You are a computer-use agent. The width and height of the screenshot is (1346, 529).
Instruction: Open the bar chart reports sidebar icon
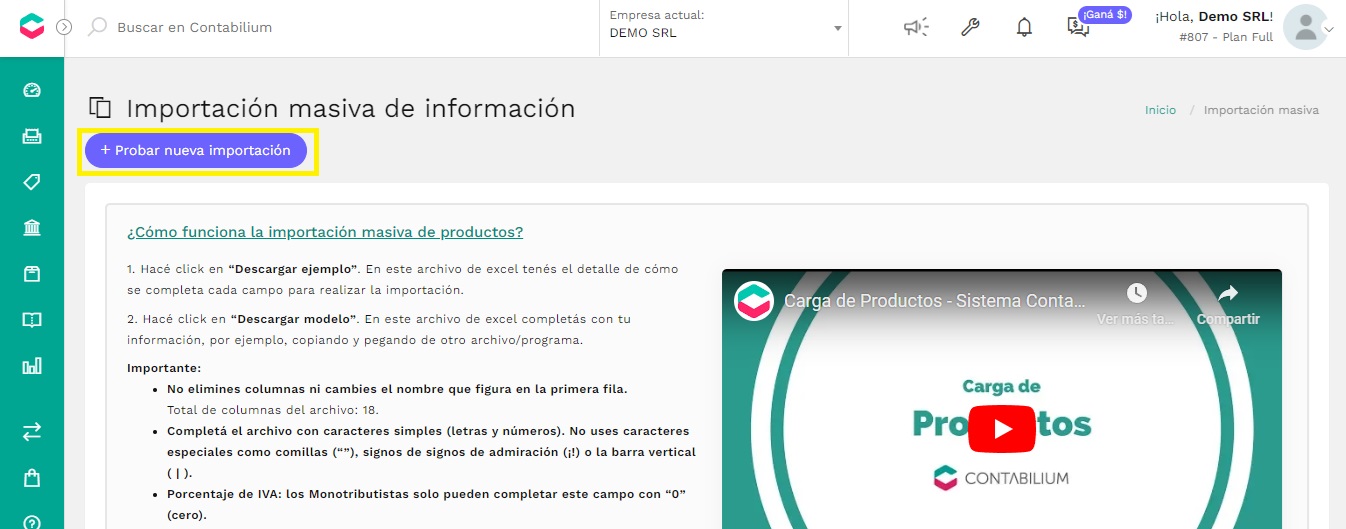(32, 366)
